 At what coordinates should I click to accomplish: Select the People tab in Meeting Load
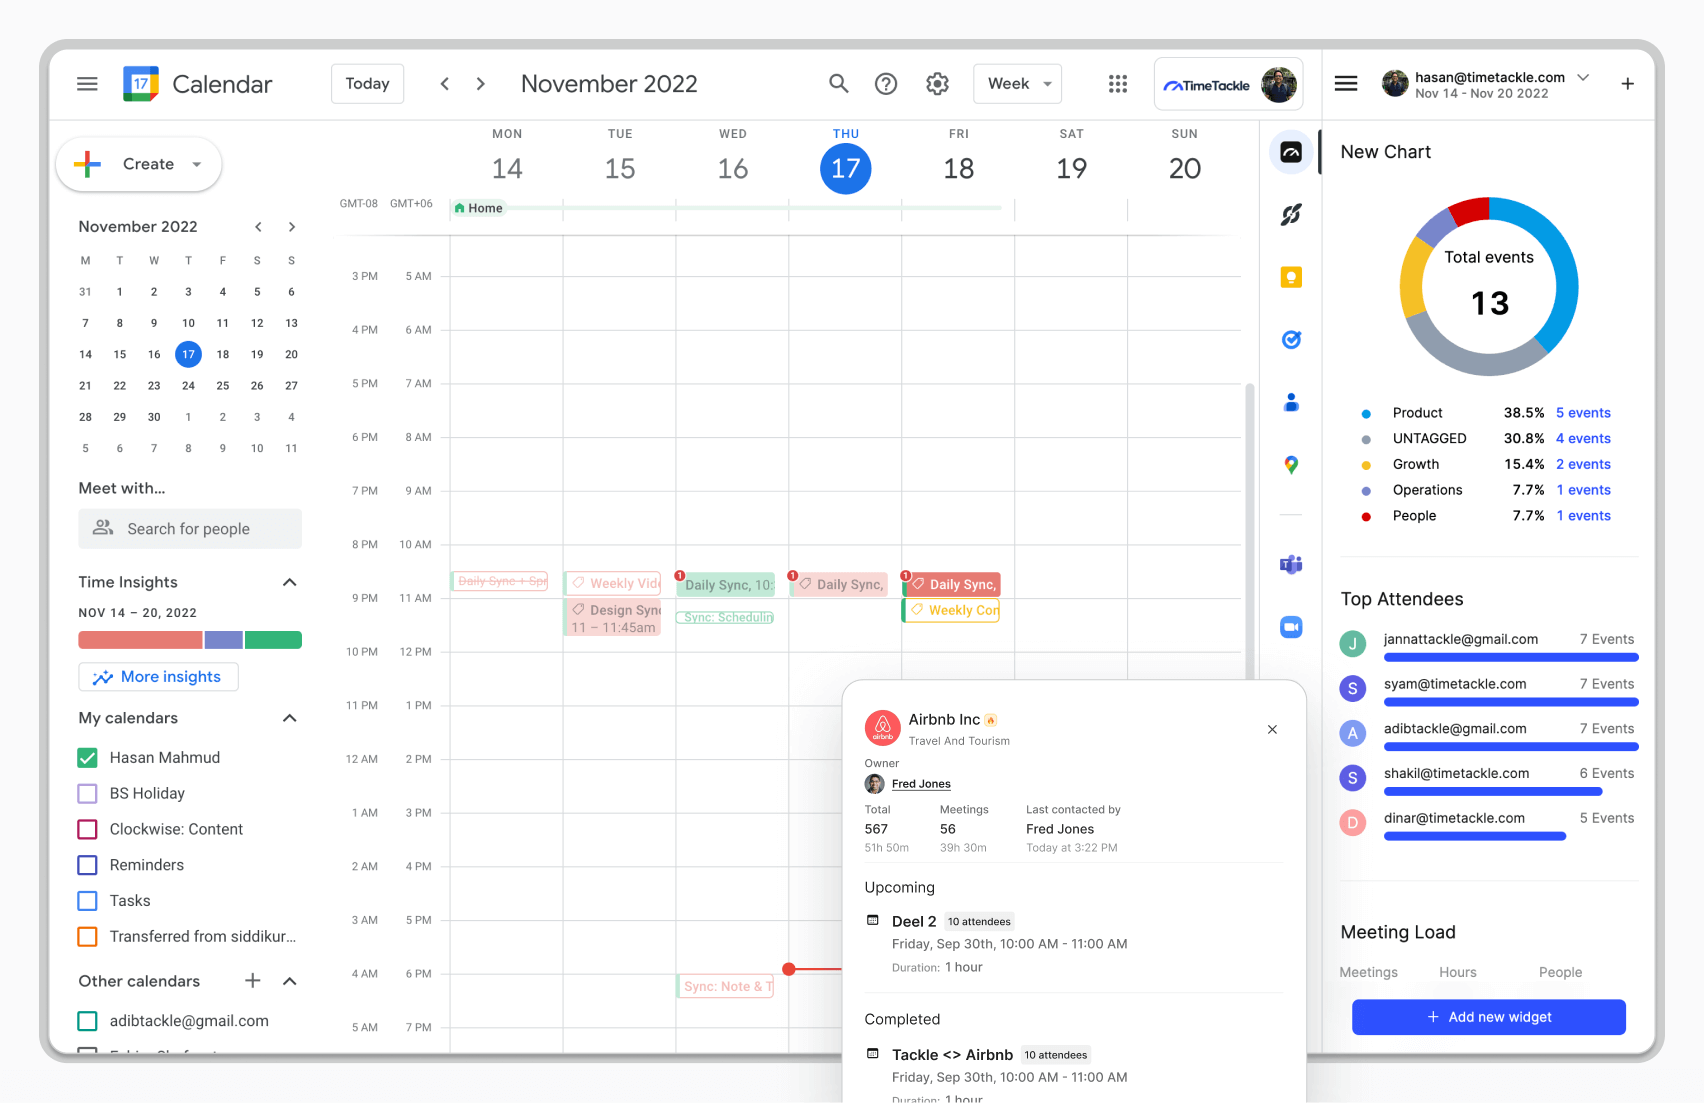[x=1560, y=972]
